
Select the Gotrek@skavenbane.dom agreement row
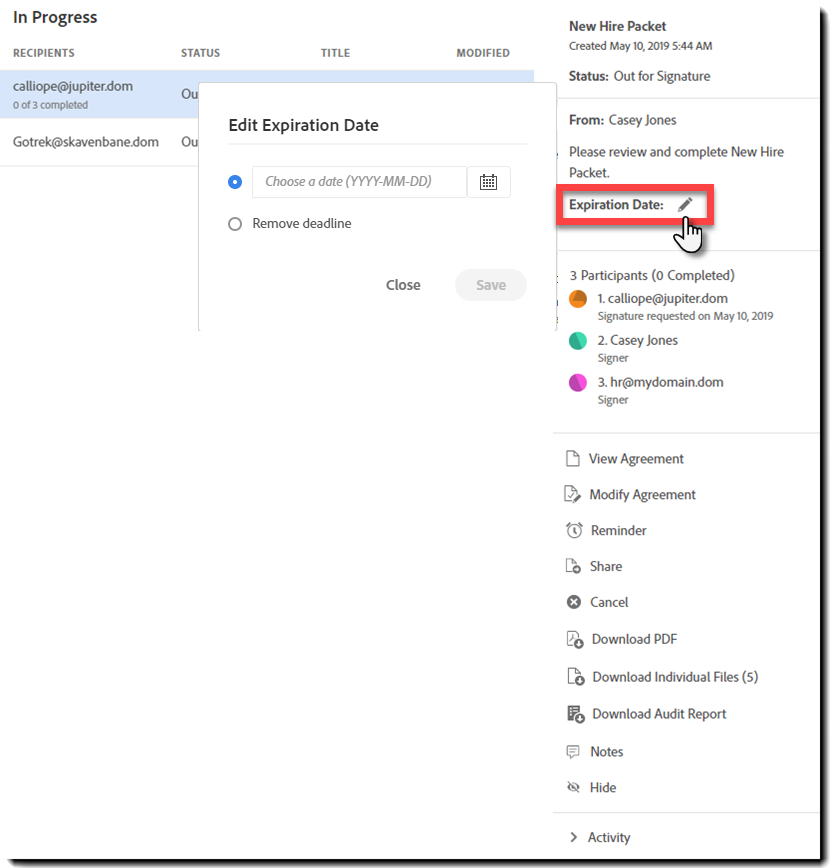point(95,142)
